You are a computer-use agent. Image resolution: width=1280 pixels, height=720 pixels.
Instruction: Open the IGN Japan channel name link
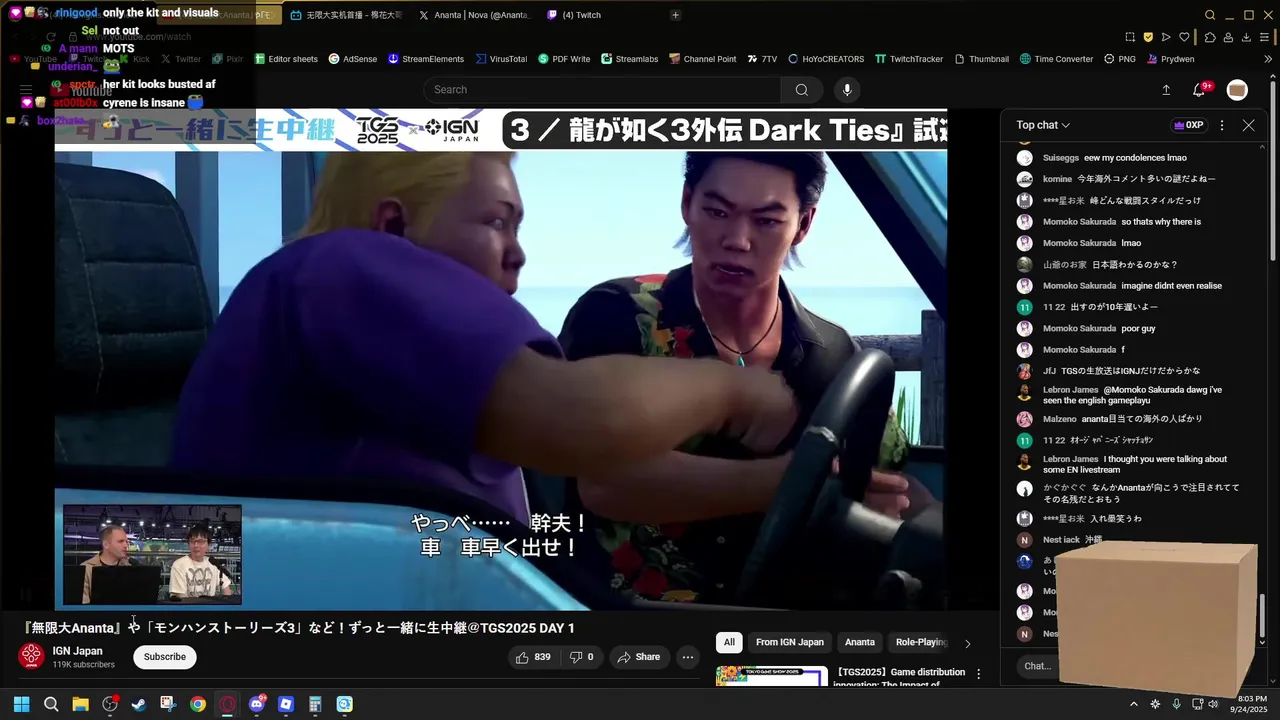point(77,651)
